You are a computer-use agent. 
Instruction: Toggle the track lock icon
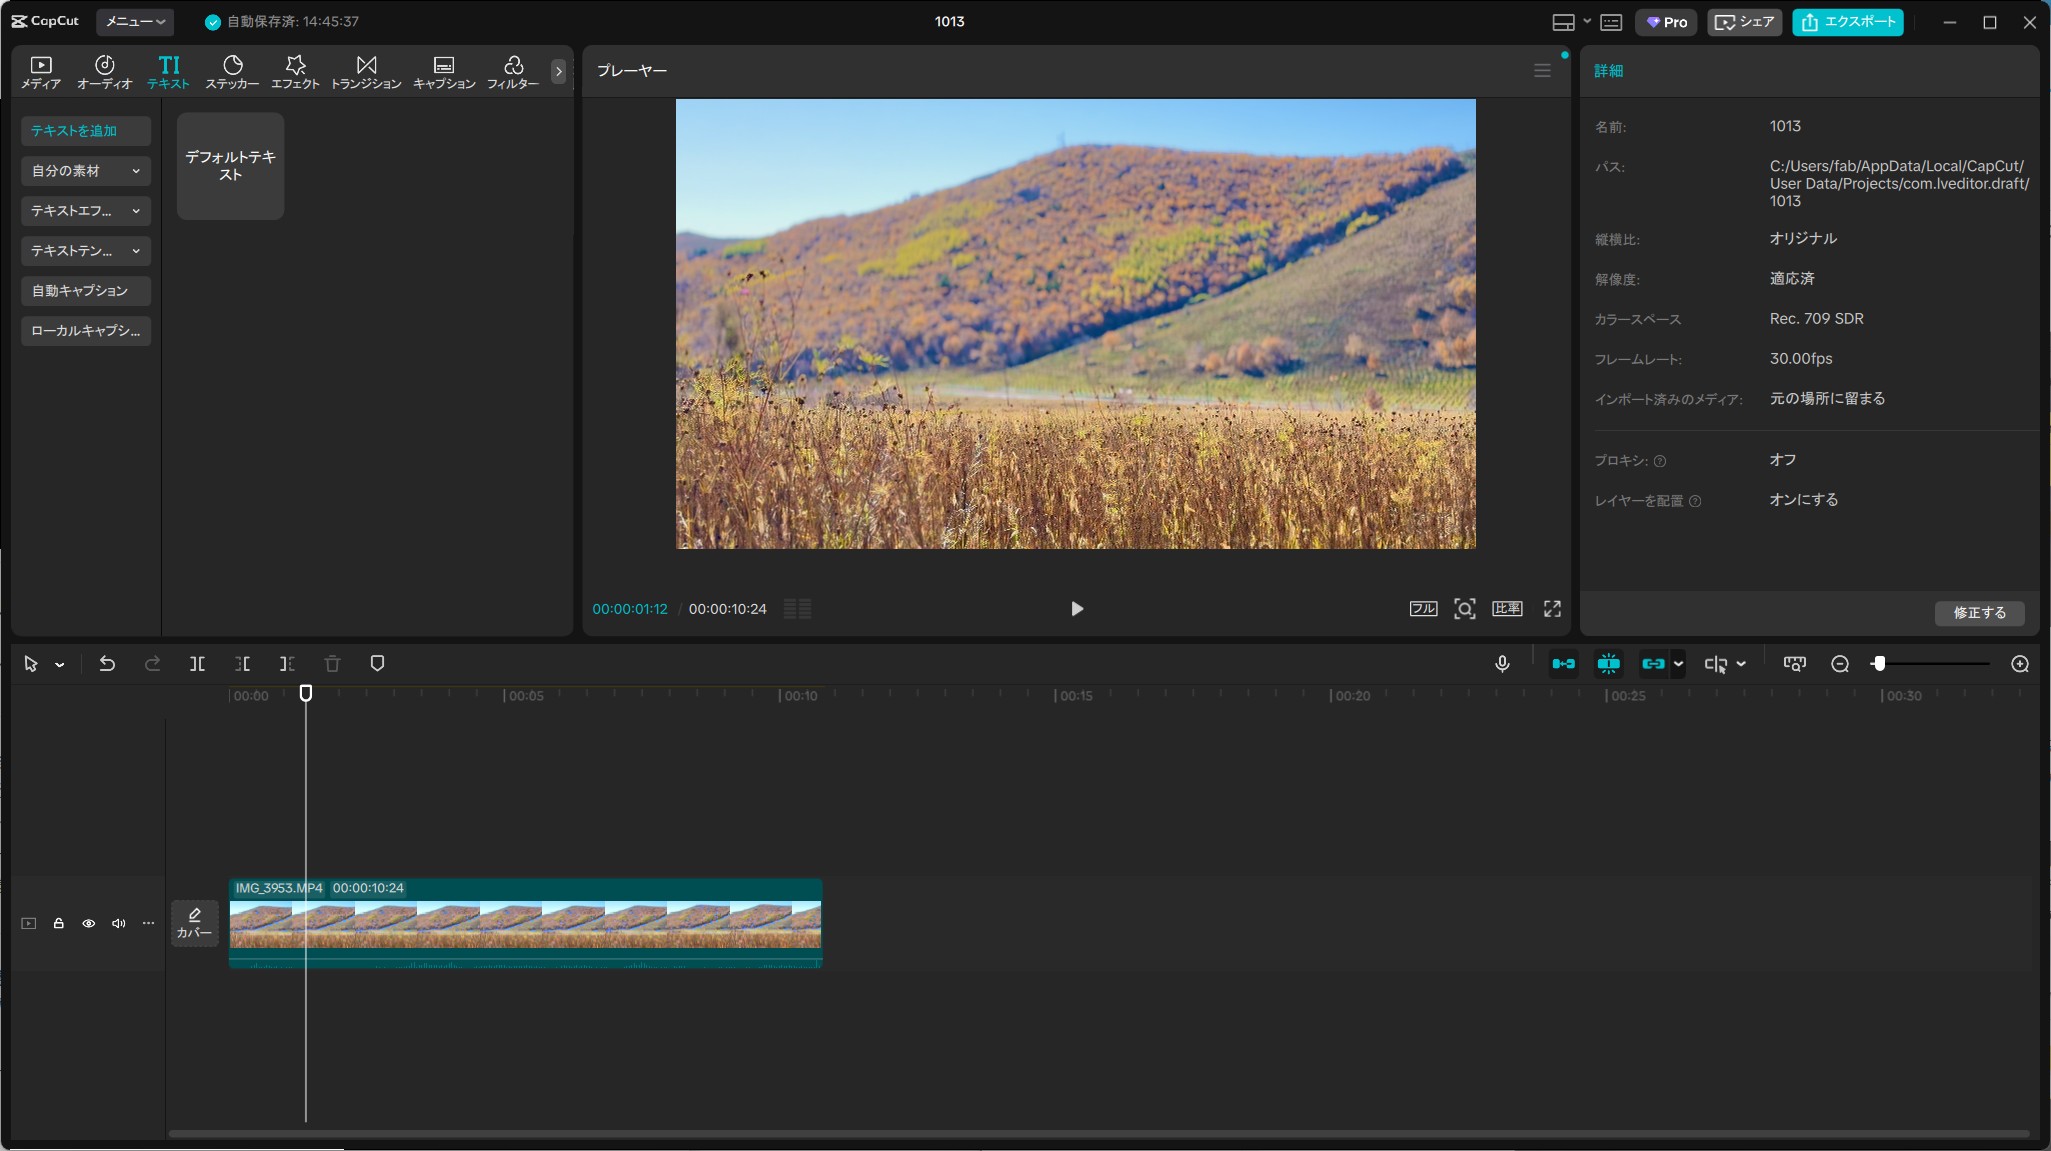tap(59, 923)
